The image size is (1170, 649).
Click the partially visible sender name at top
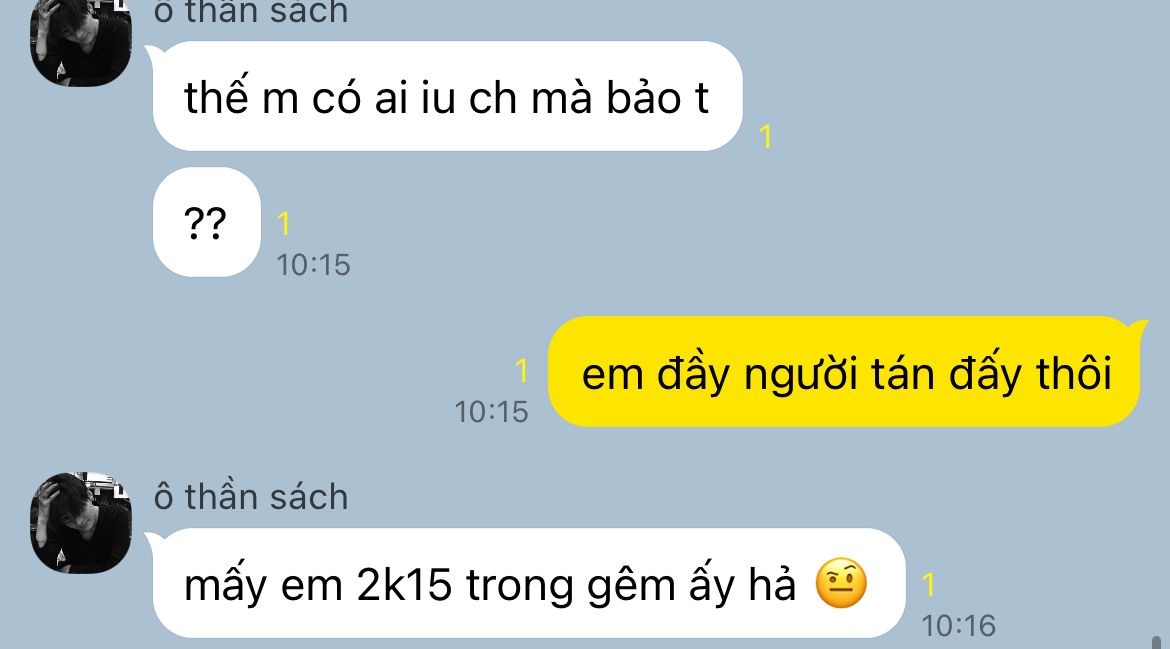pos(251,11)
